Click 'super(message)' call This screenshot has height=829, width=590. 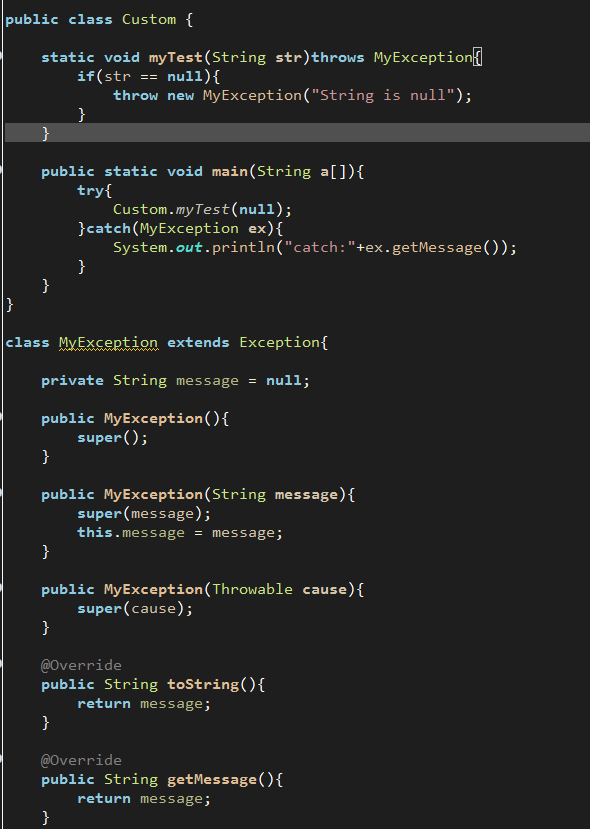pos(140,514)
